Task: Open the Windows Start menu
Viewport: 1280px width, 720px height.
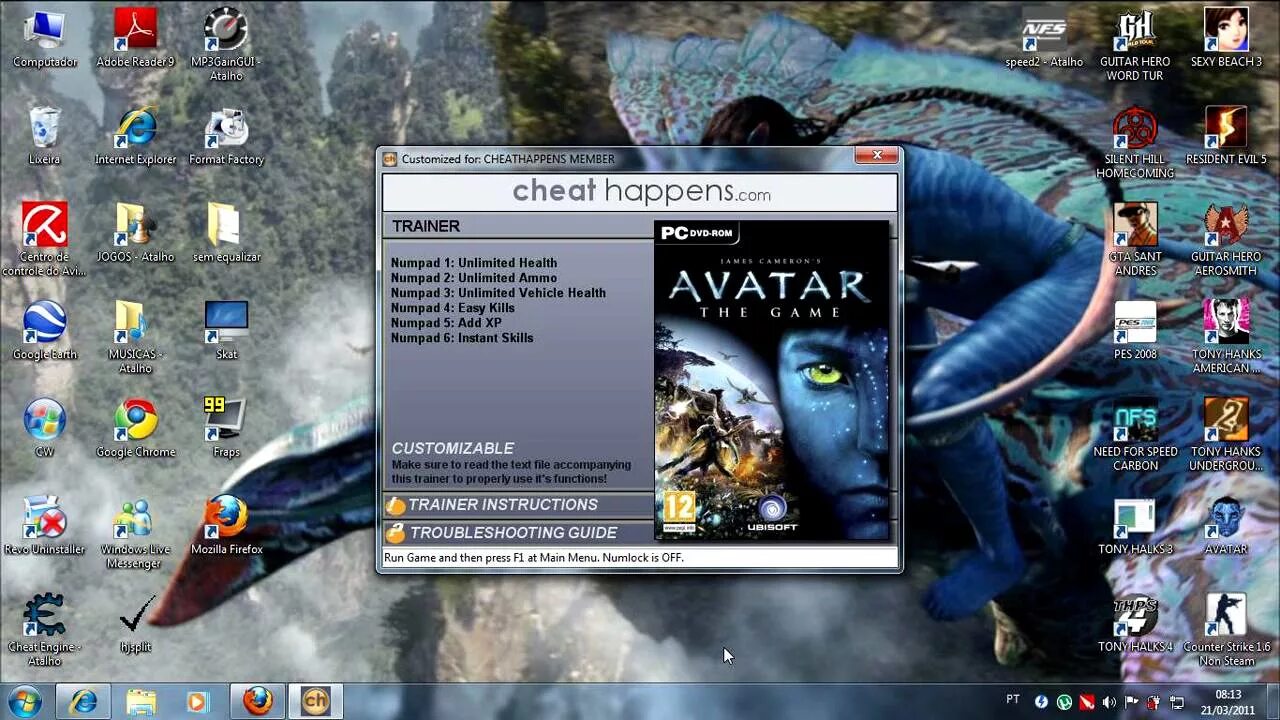Action: [24, 701]
